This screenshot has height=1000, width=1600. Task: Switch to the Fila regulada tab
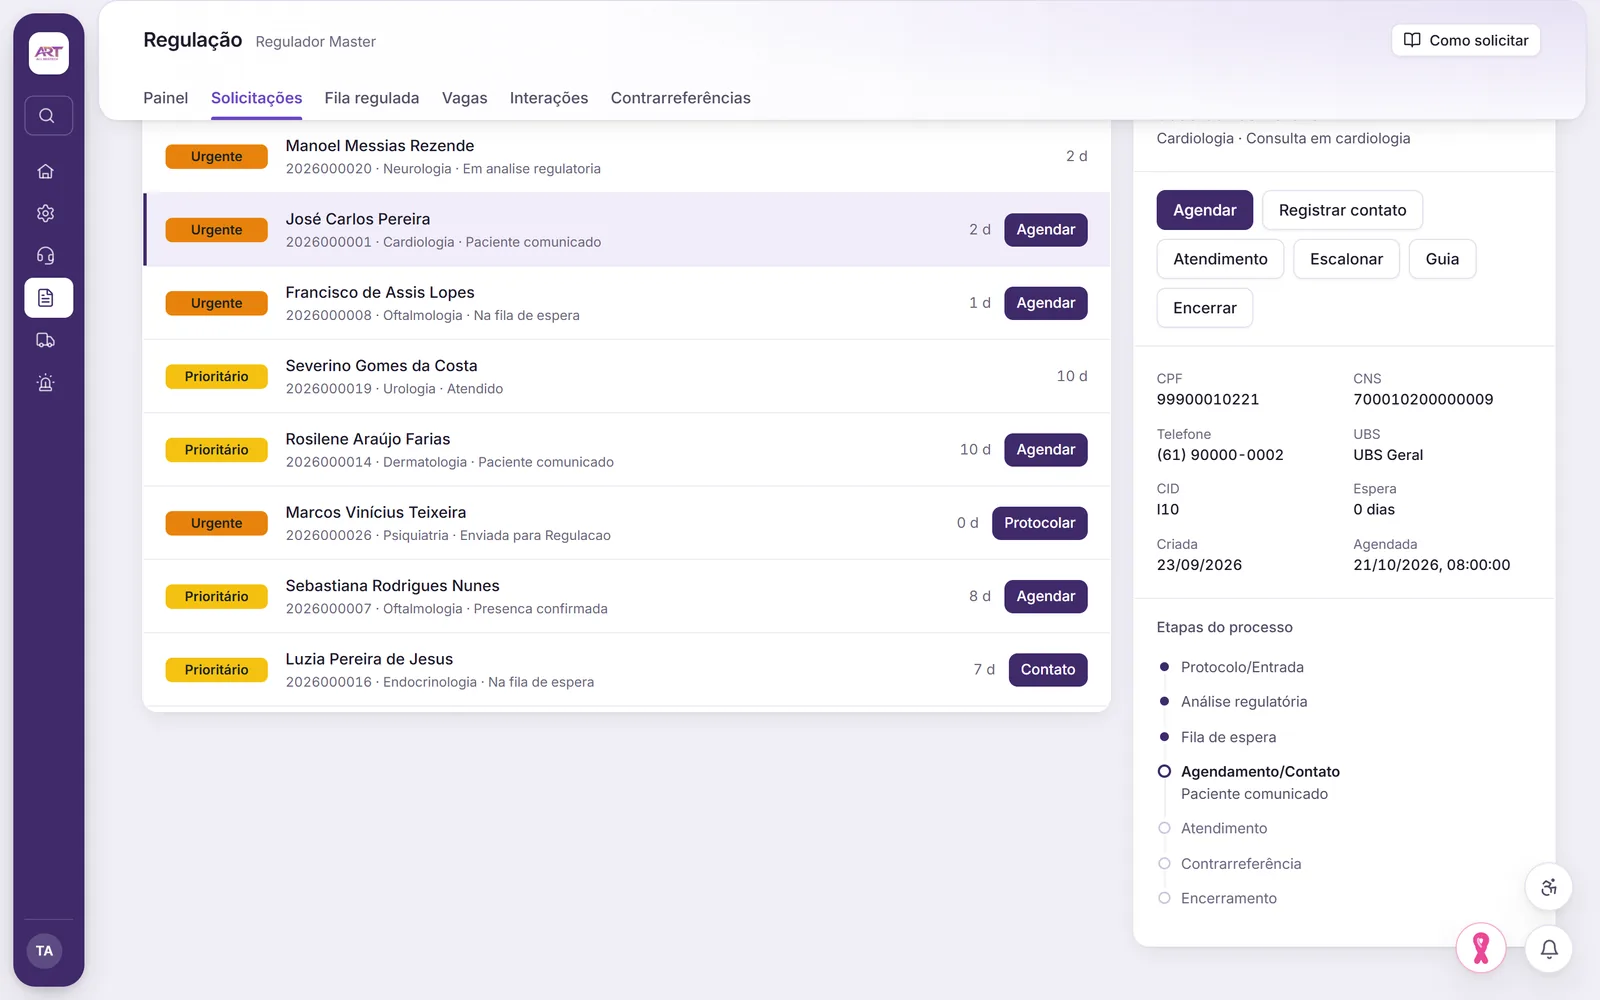pos(372,98)
